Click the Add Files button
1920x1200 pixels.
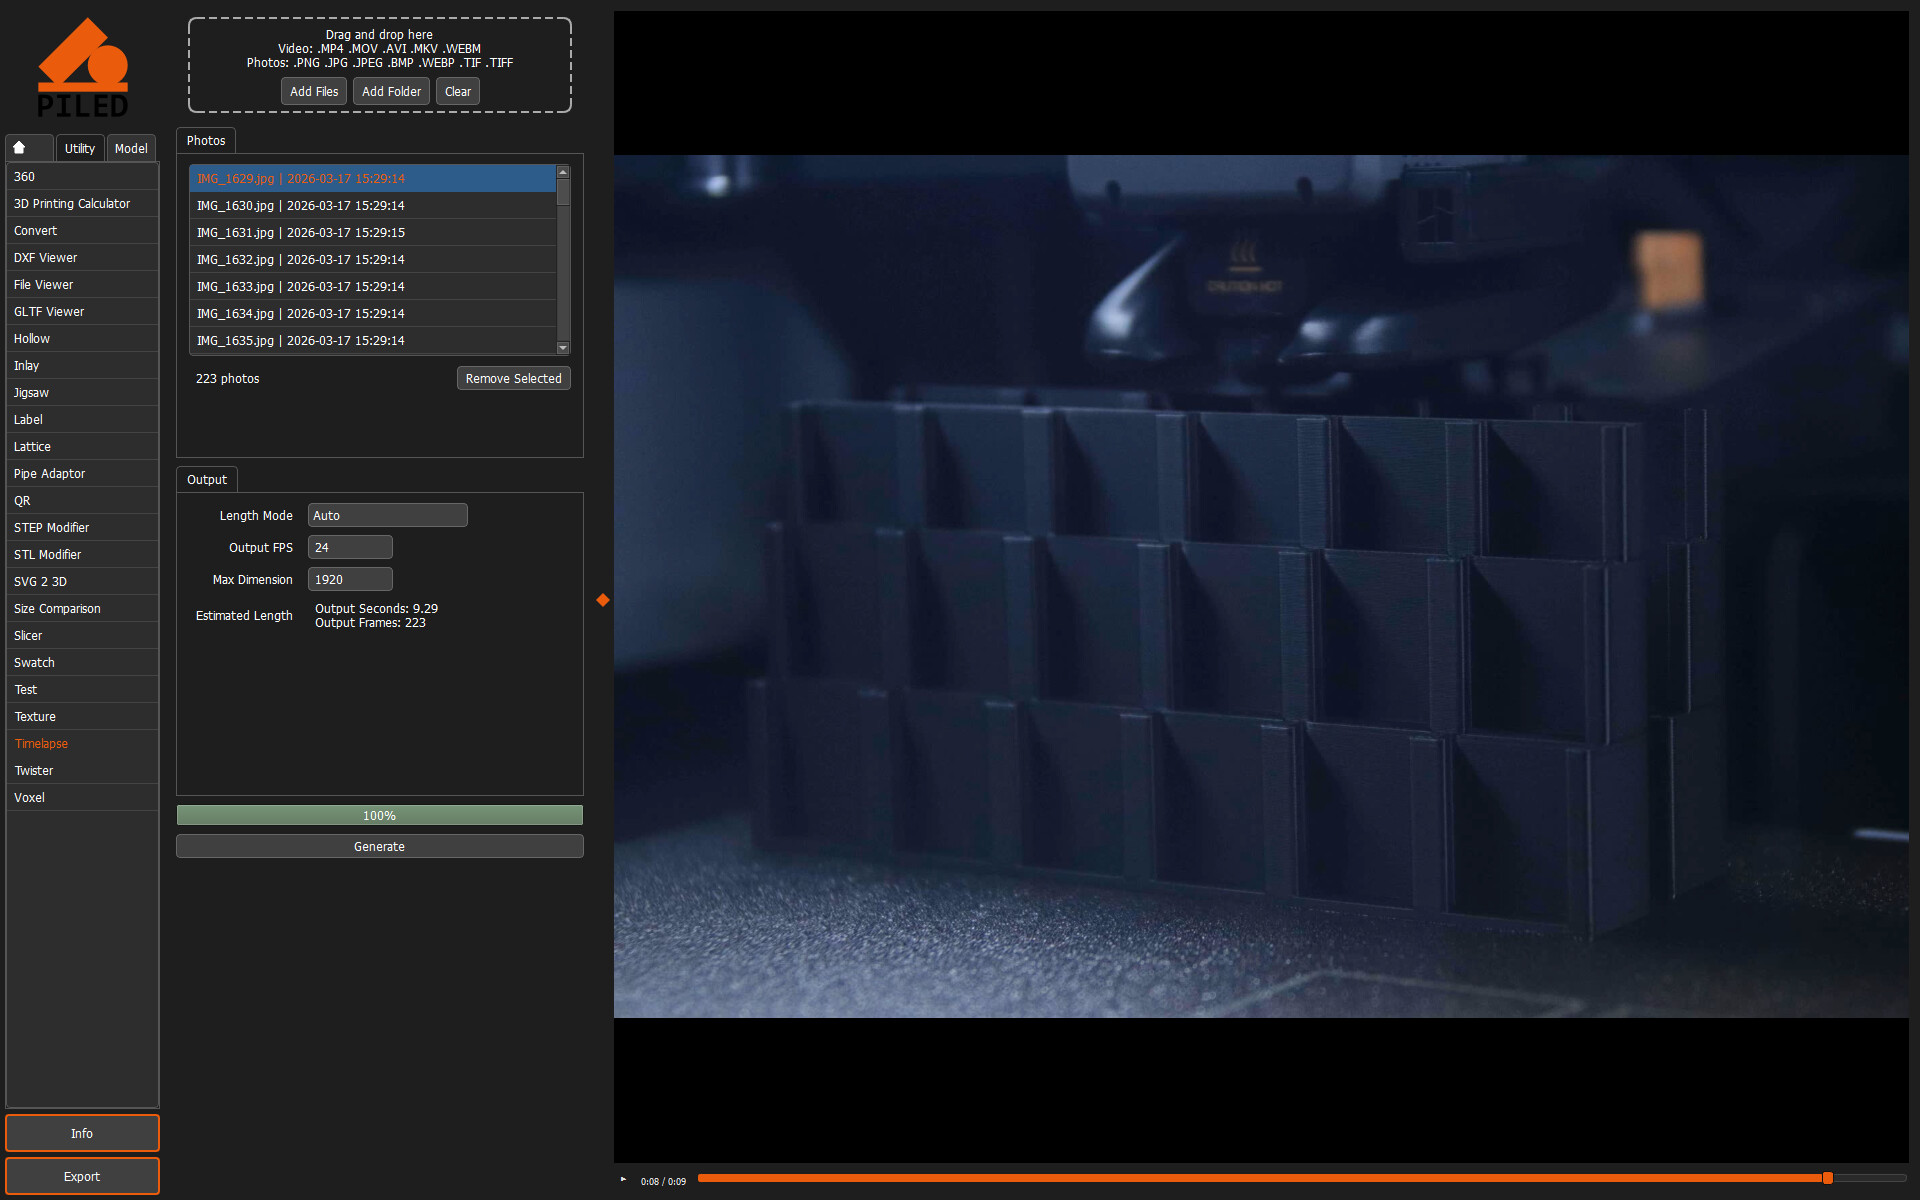point(314,91)
